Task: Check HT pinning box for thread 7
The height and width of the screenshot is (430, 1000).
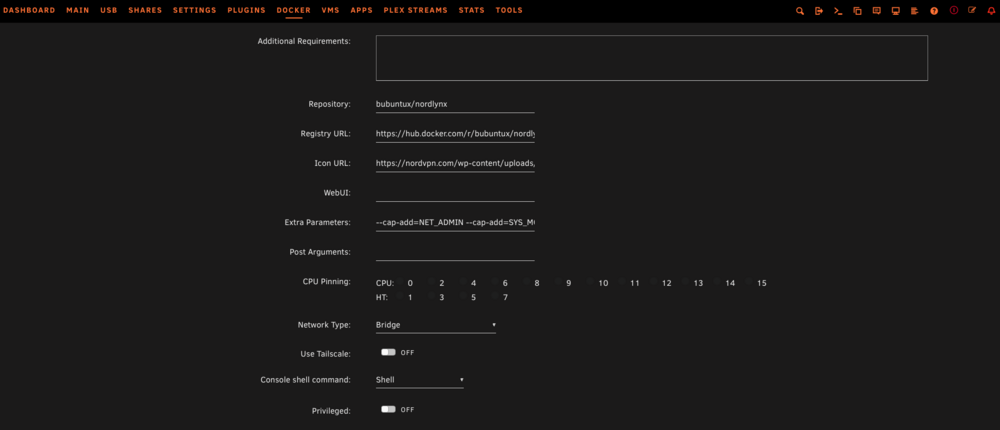Action: (495, 297)
